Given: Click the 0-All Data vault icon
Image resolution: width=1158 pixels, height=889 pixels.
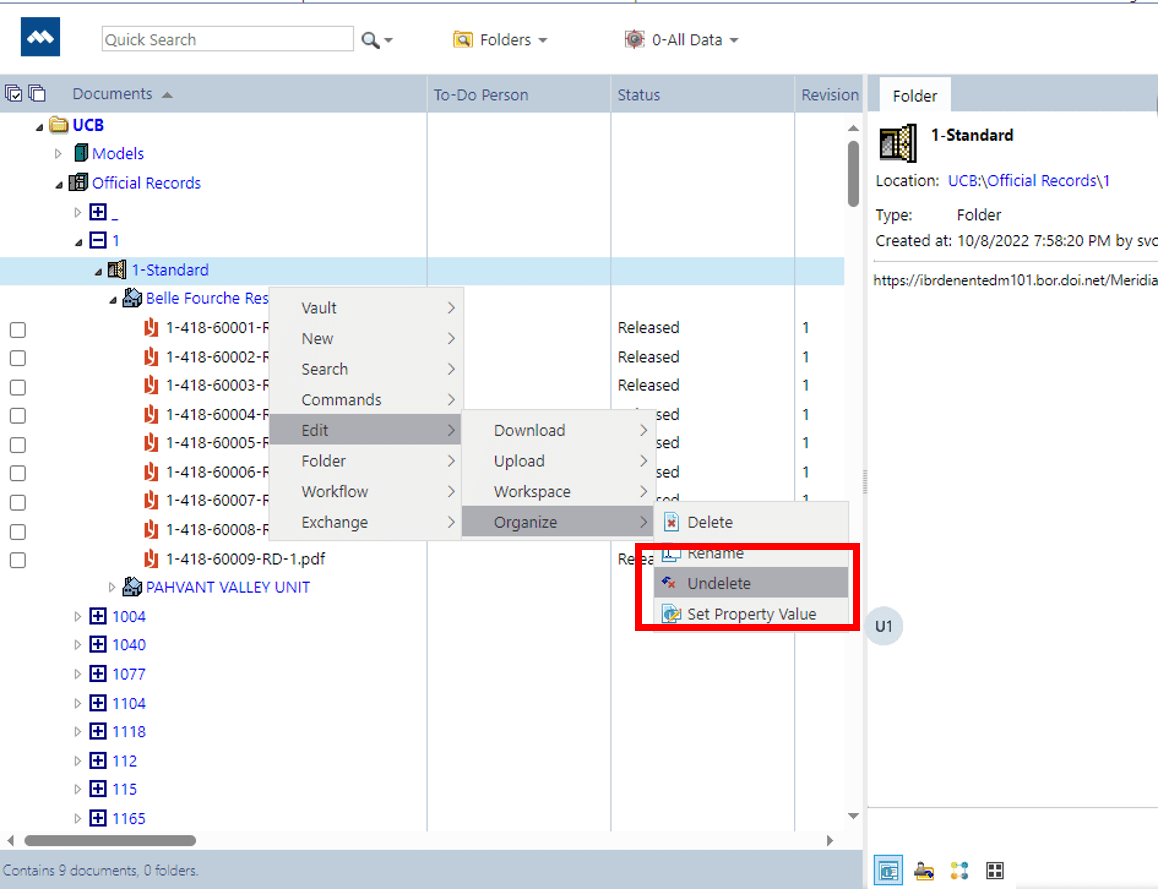Looking at the screenshot, I should click(634, 39).
